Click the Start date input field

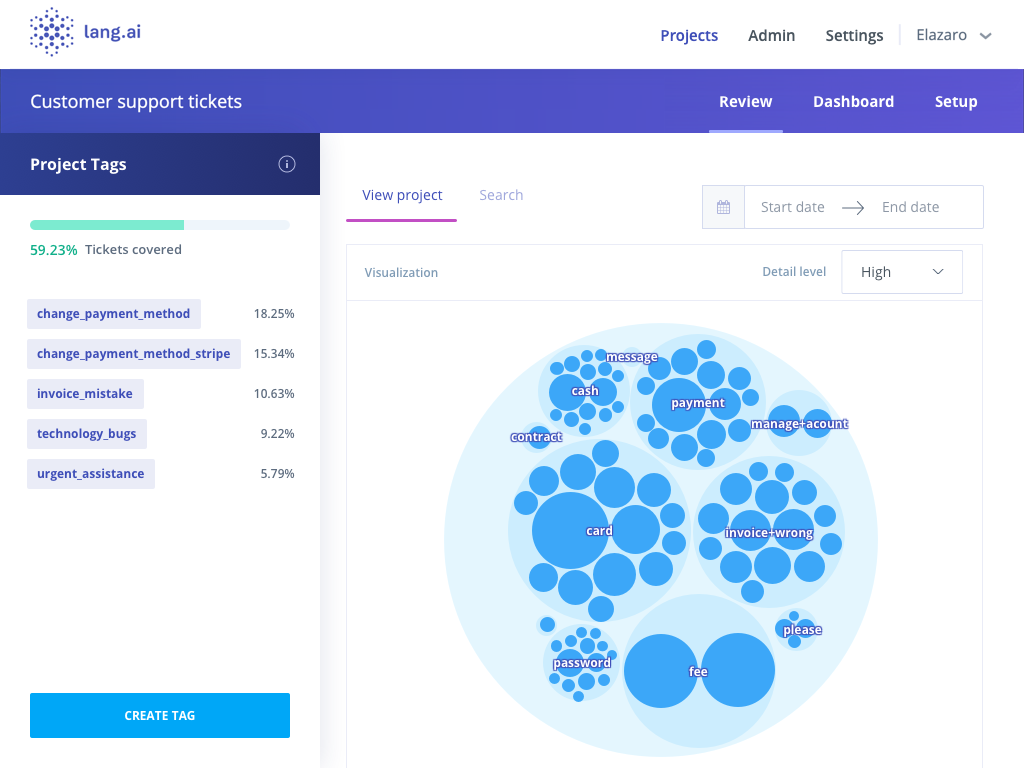pos(792,207)
